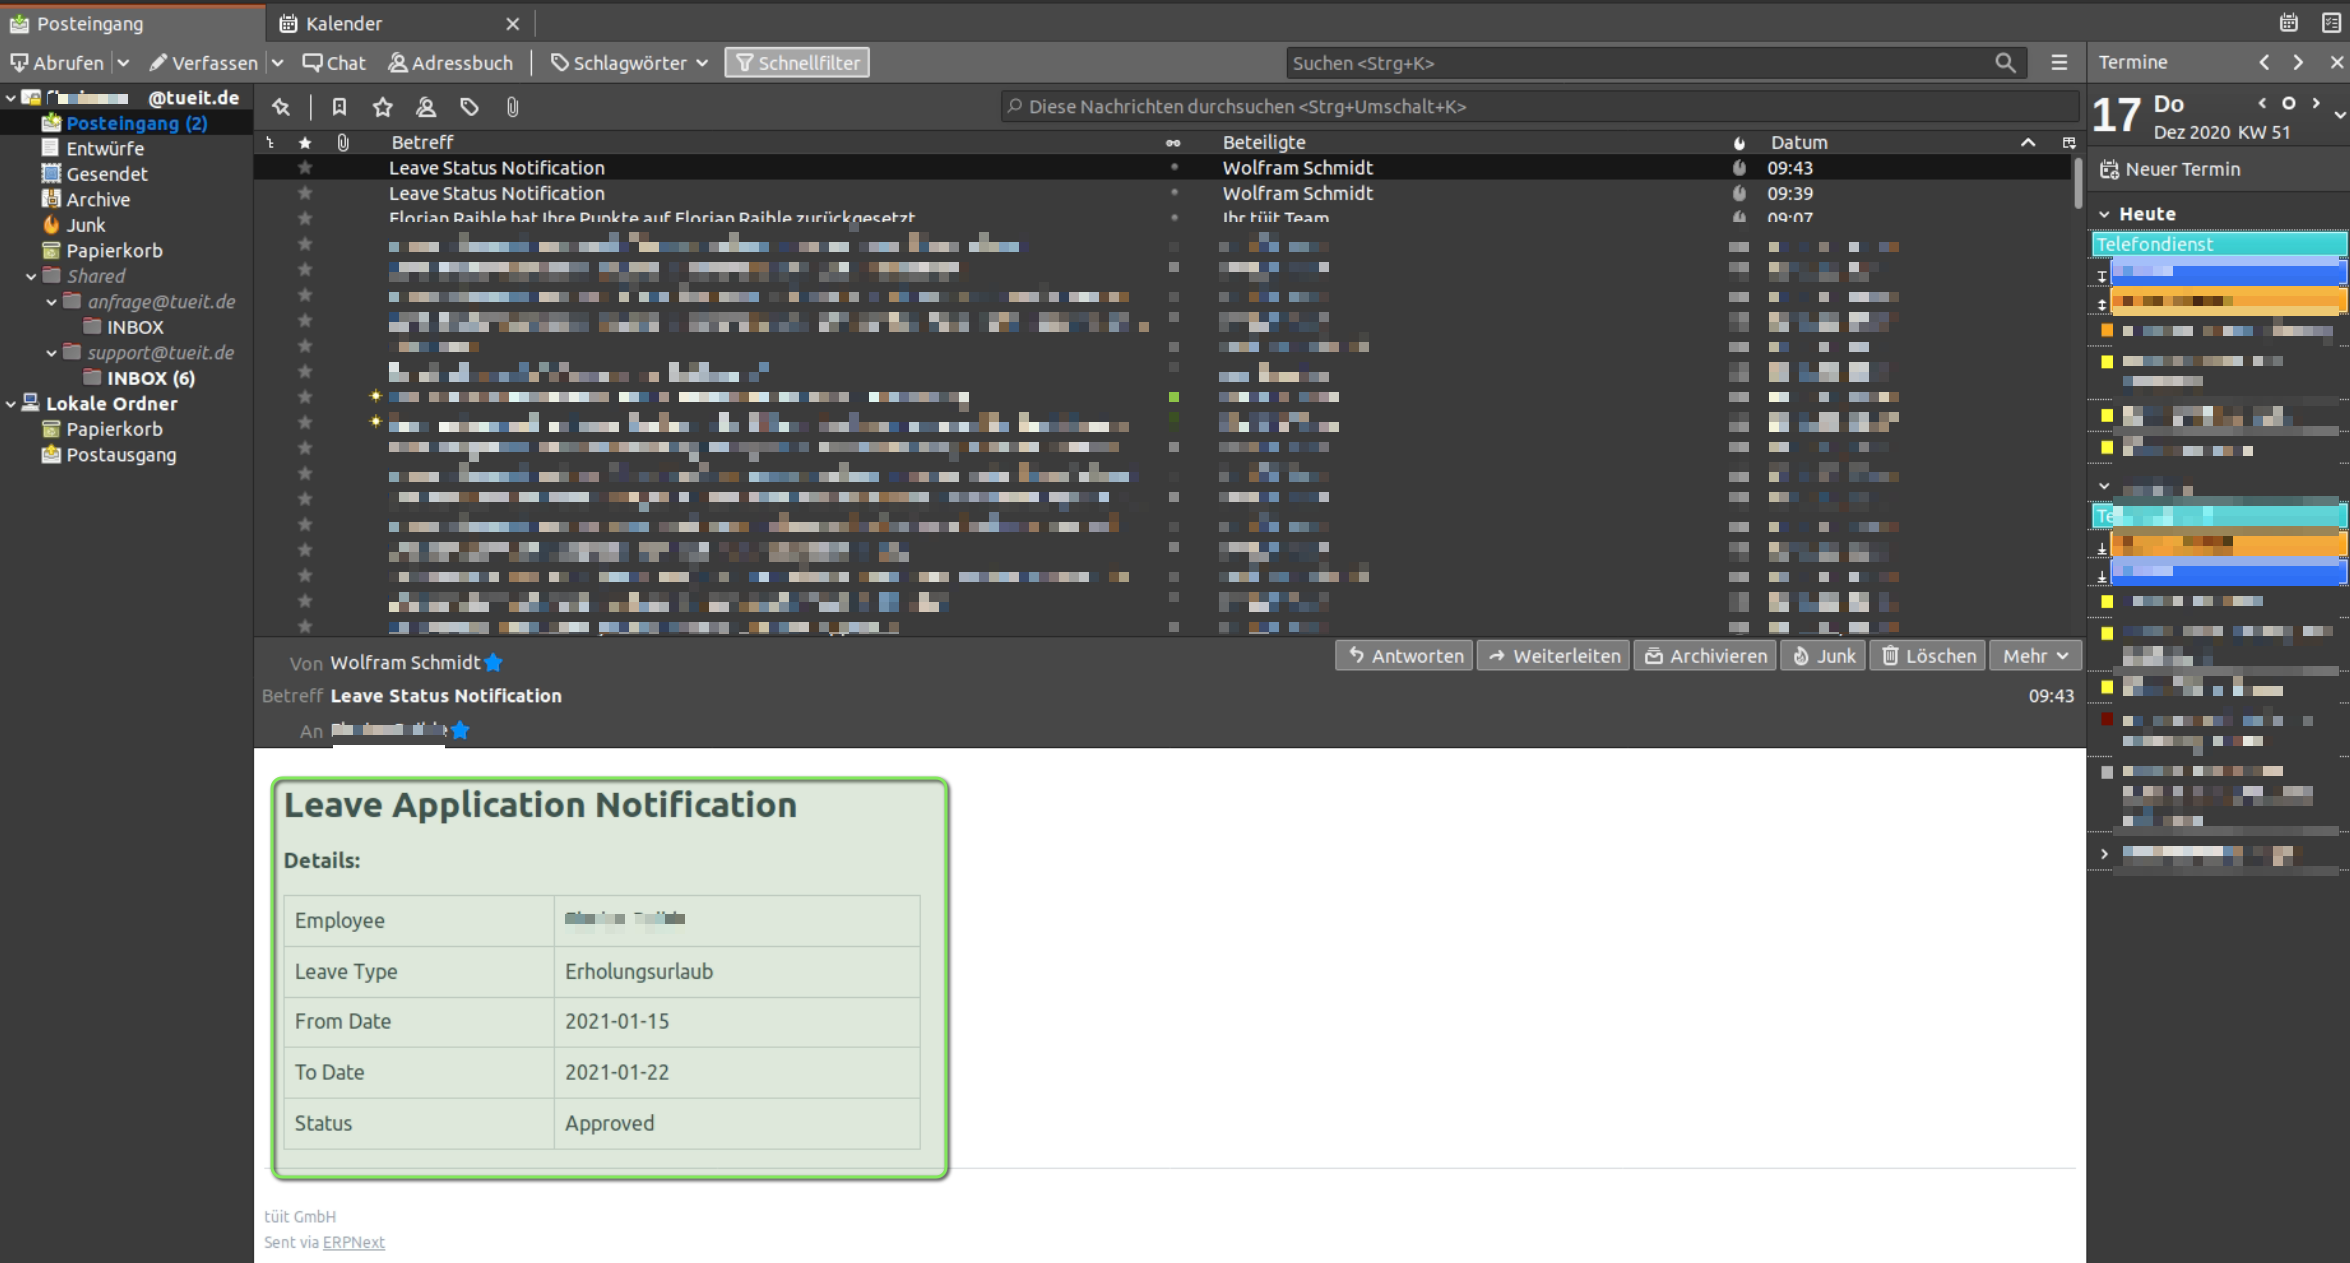Close the Termine today pane
The width and height of the screenshot is (2350, 1263).
coord(2336,62)
